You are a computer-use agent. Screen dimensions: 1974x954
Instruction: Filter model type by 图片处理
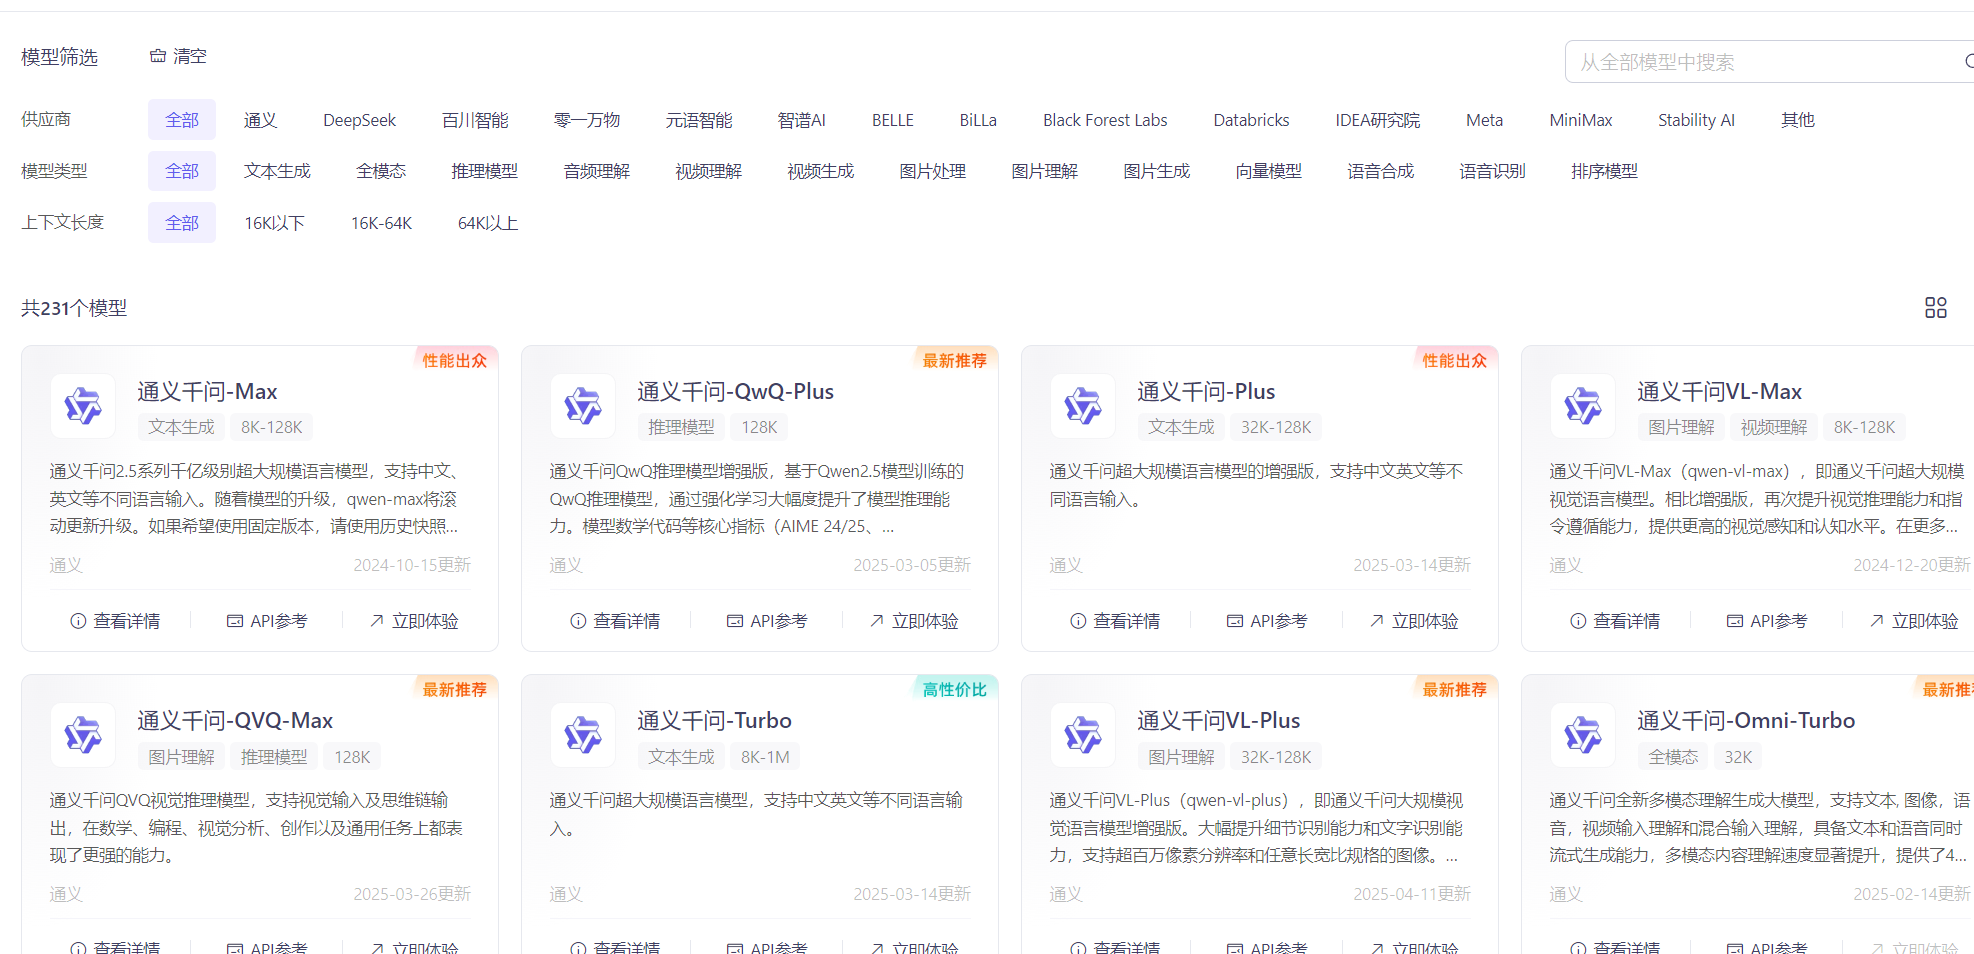(x=932, y=171)
